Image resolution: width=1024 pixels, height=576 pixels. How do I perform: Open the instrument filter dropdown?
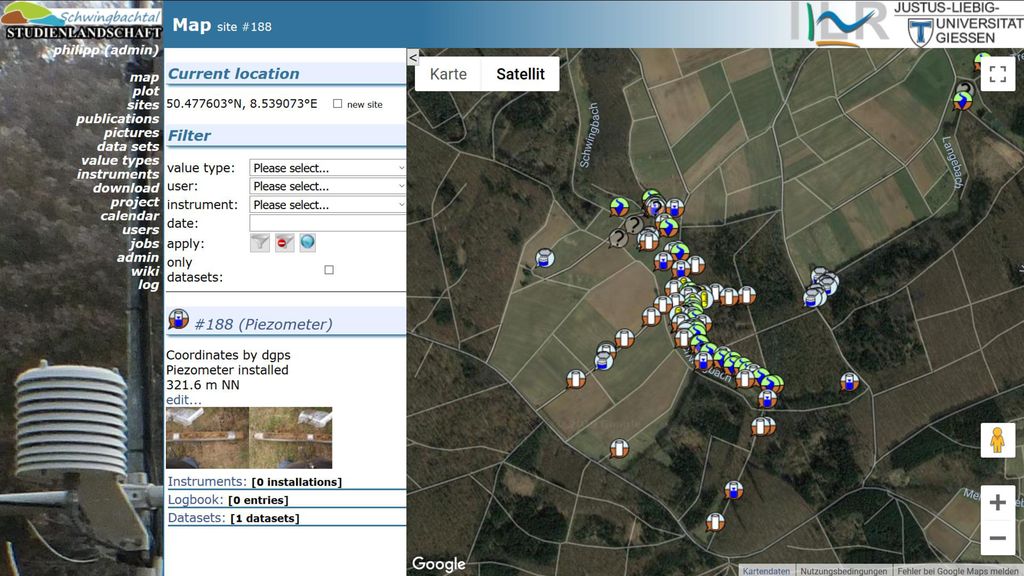pyautogui.click(x=328, y=204)
